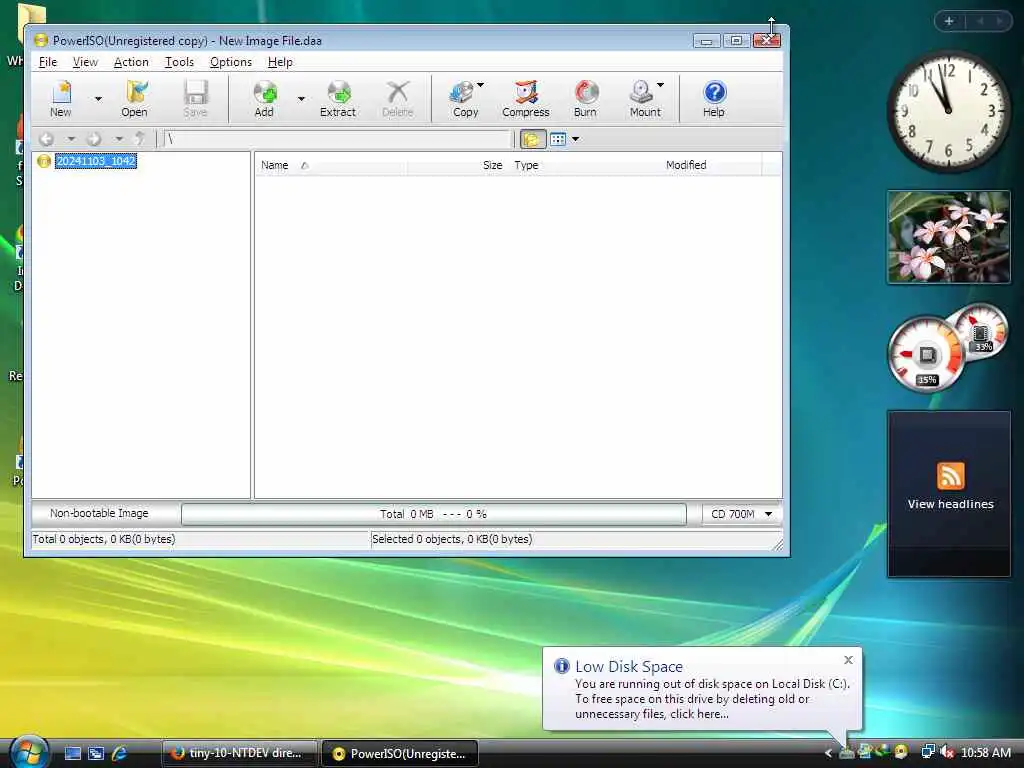Click the Mount drive toolbar icon

click(644, 98)
